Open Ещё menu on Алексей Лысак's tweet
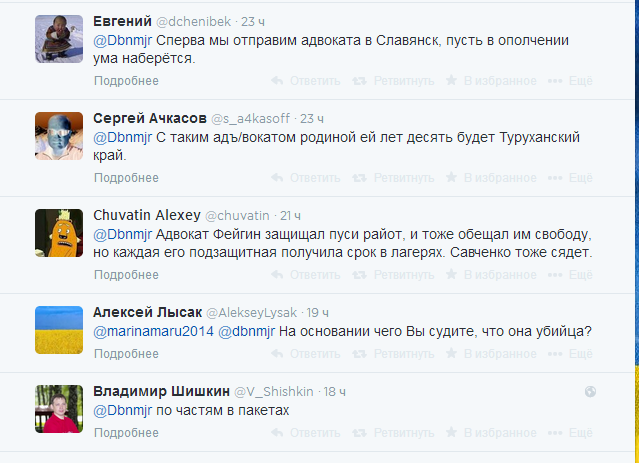The image size is (639, 463). point(570,354)
